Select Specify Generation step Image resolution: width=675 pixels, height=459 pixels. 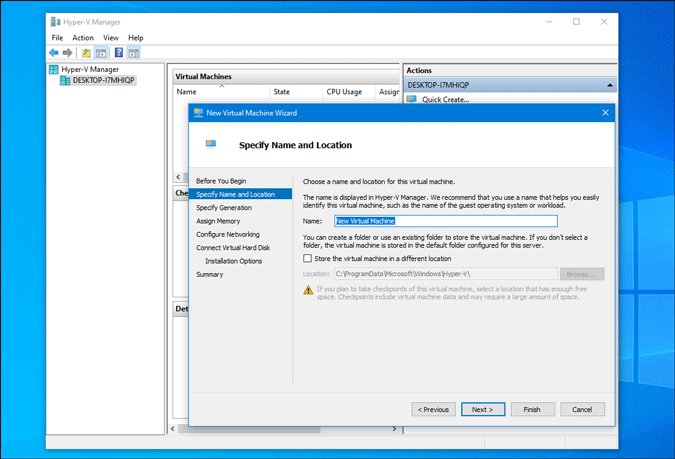point(224,208)
